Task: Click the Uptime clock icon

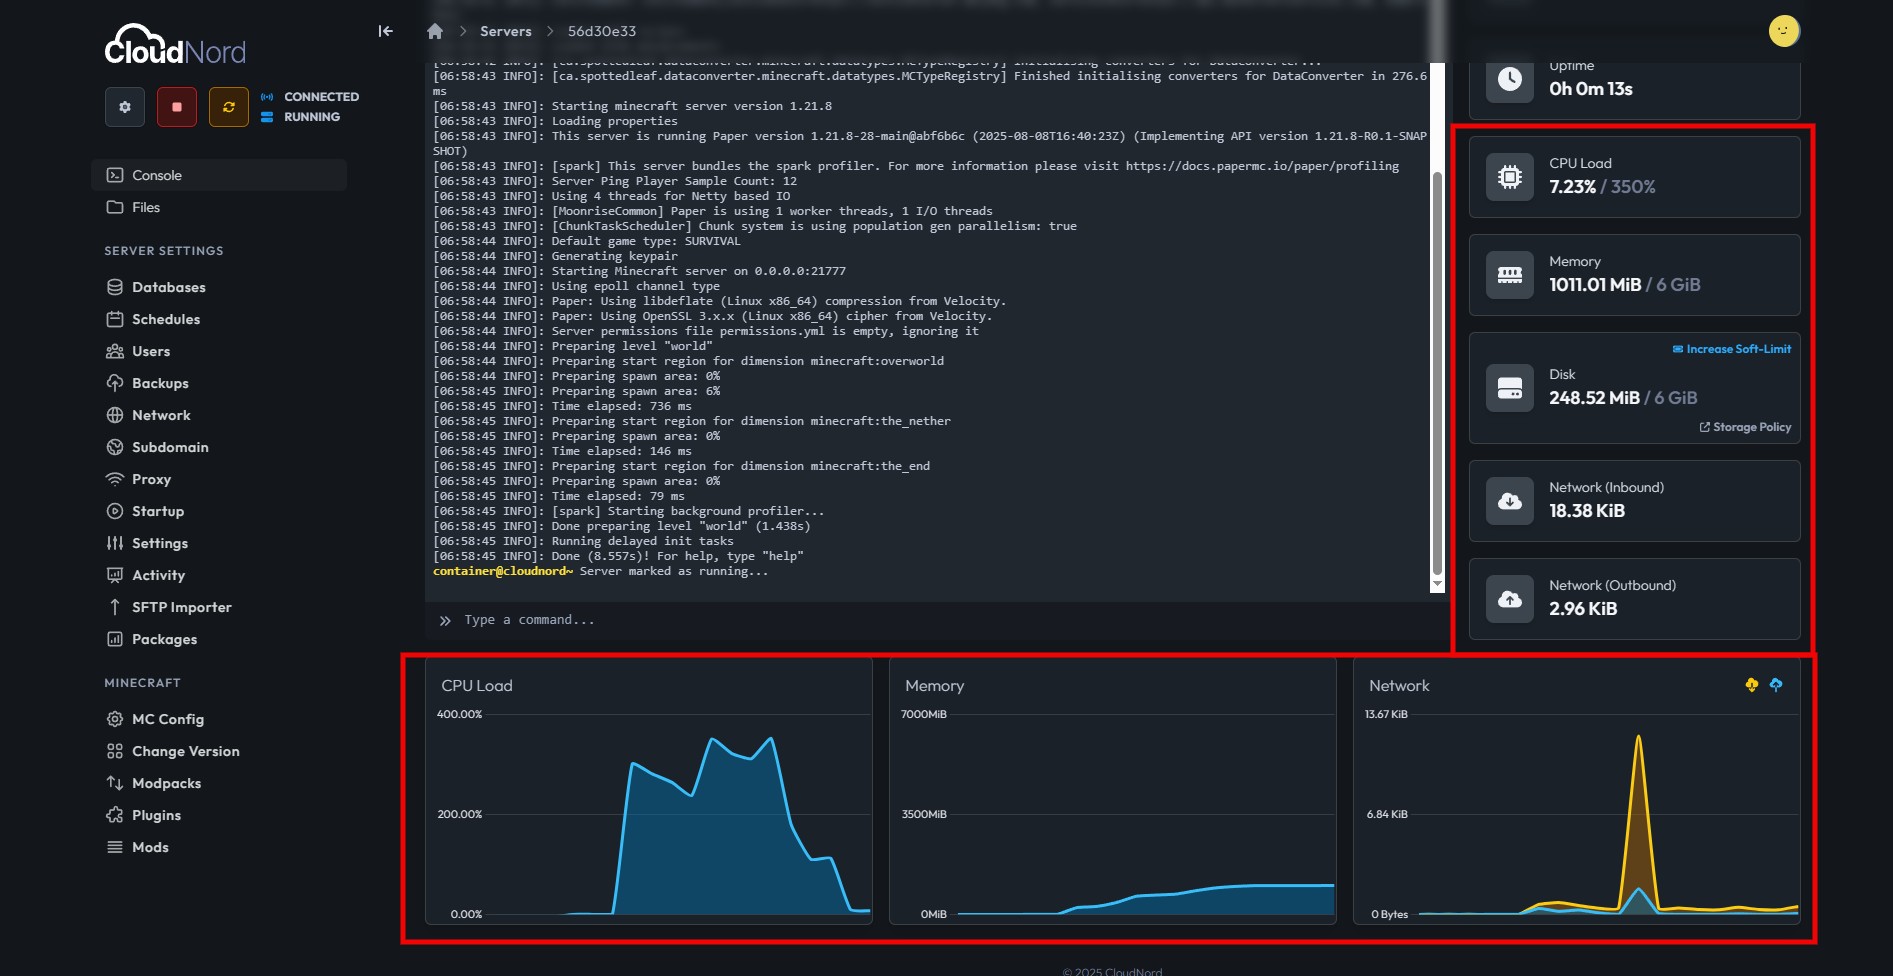Action: coord(1510,79)
